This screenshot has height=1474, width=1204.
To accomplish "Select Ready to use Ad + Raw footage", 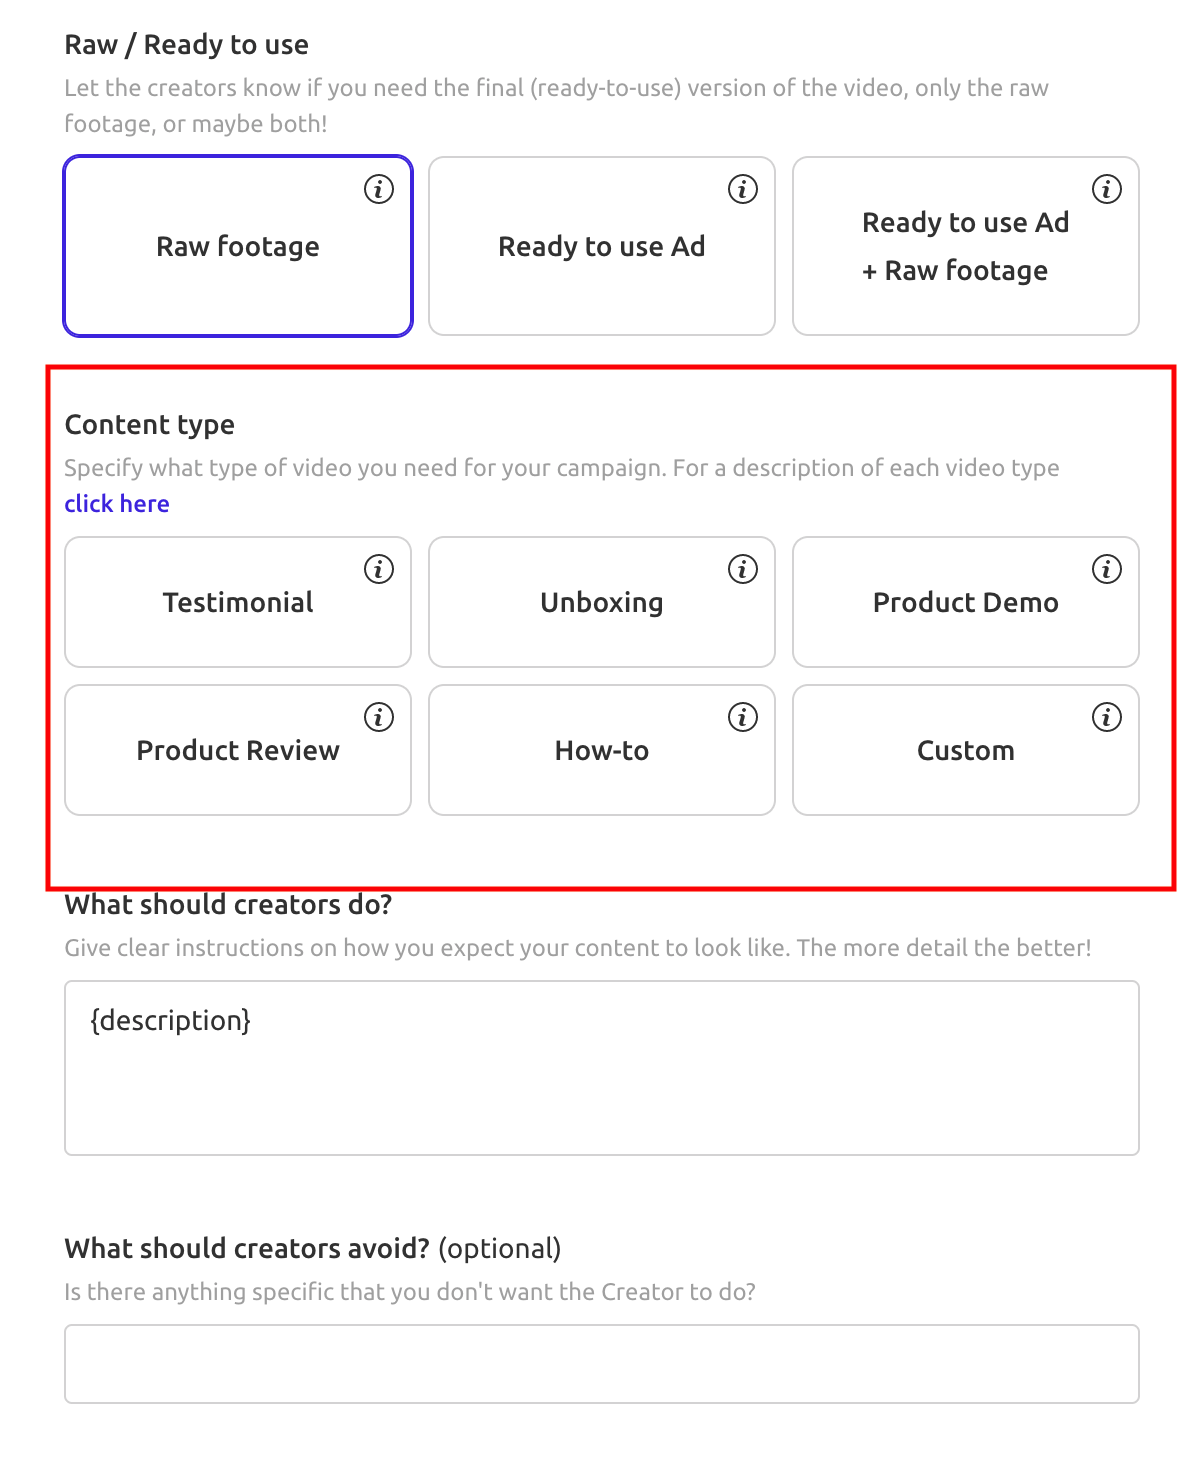I will click(966, 246).
